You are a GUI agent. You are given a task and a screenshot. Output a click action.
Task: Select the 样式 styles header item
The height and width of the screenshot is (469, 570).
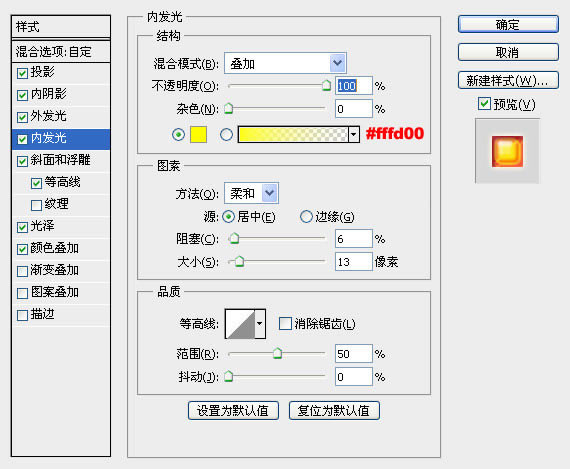[x=61, y=27]
